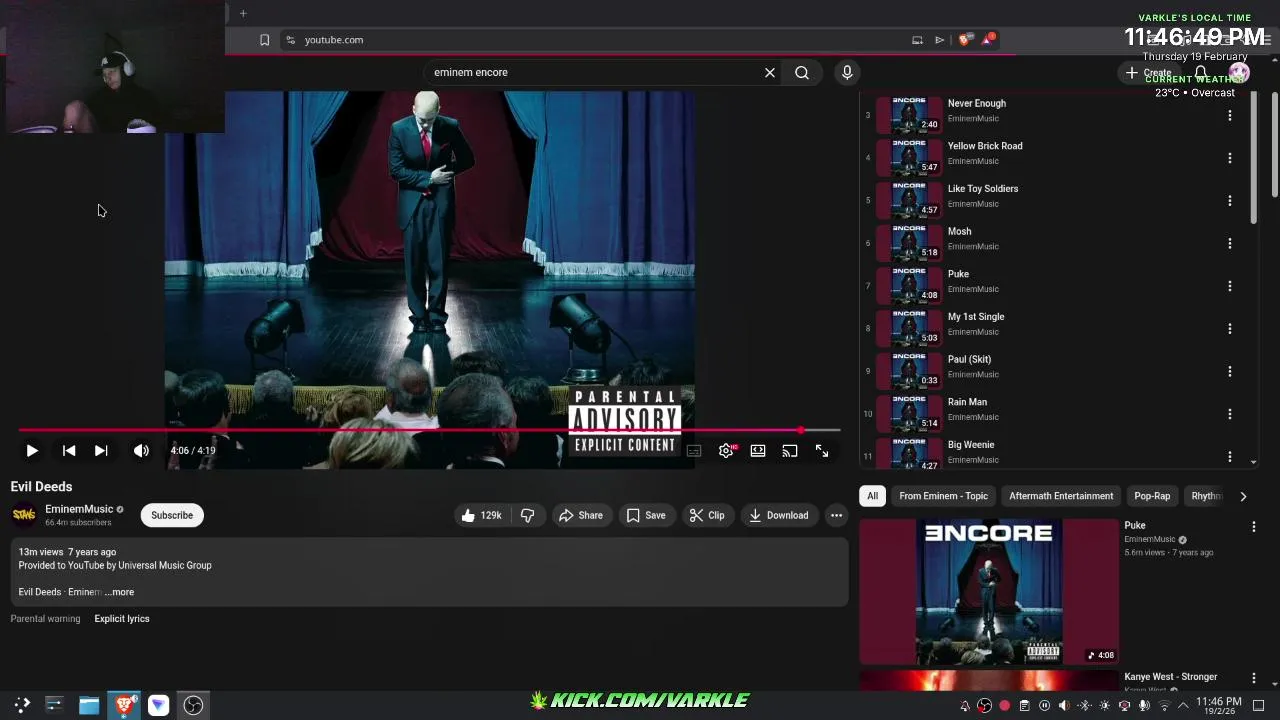Viewport: 1280px width, 720px height.
Task: Open Brave Shields lion icon
Action: point(964,40)
